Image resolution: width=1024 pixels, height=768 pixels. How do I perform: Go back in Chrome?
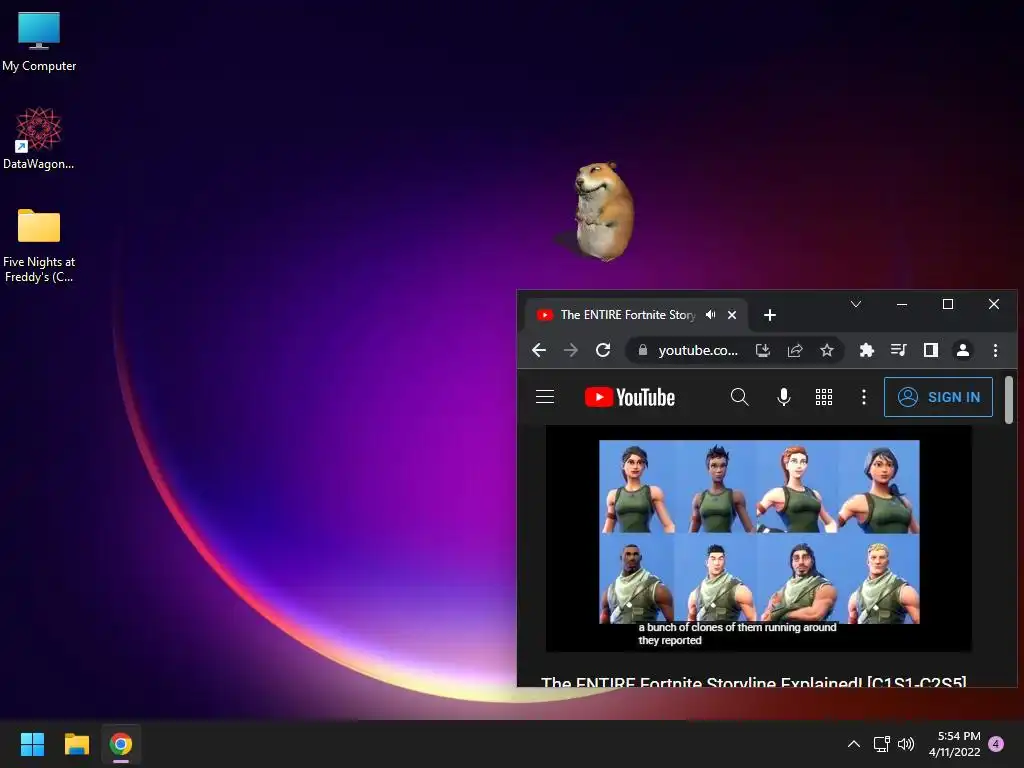(x=539, y=350)
